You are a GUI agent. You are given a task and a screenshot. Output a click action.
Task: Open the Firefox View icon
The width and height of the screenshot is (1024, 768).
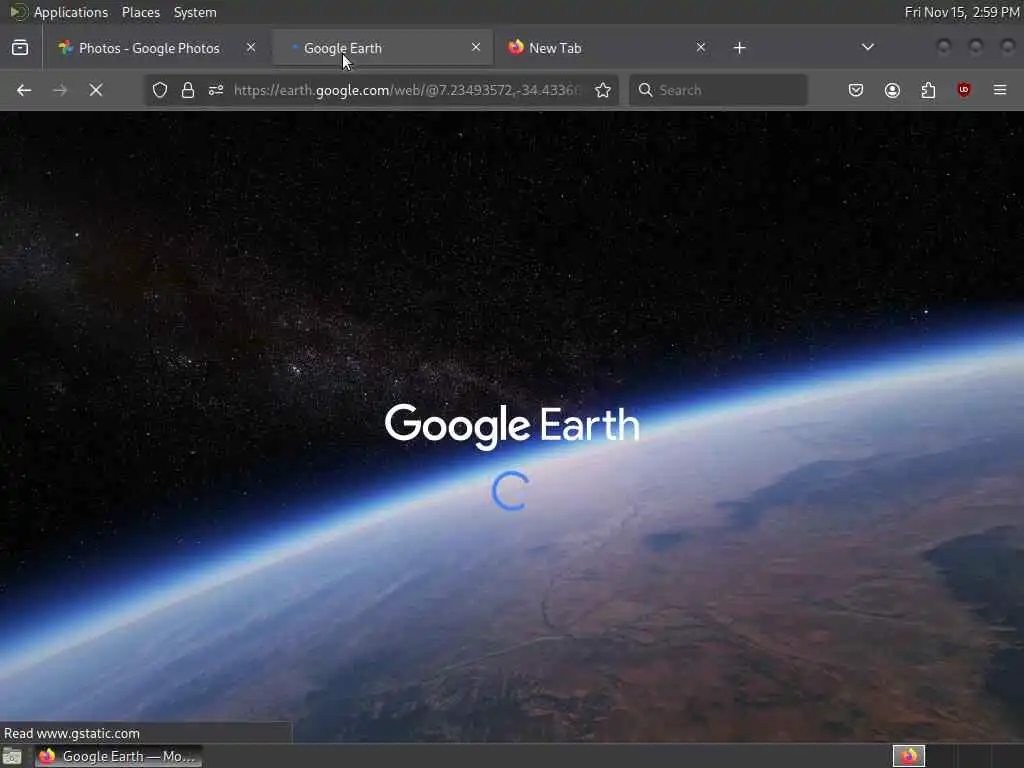[x=20, y=48]
